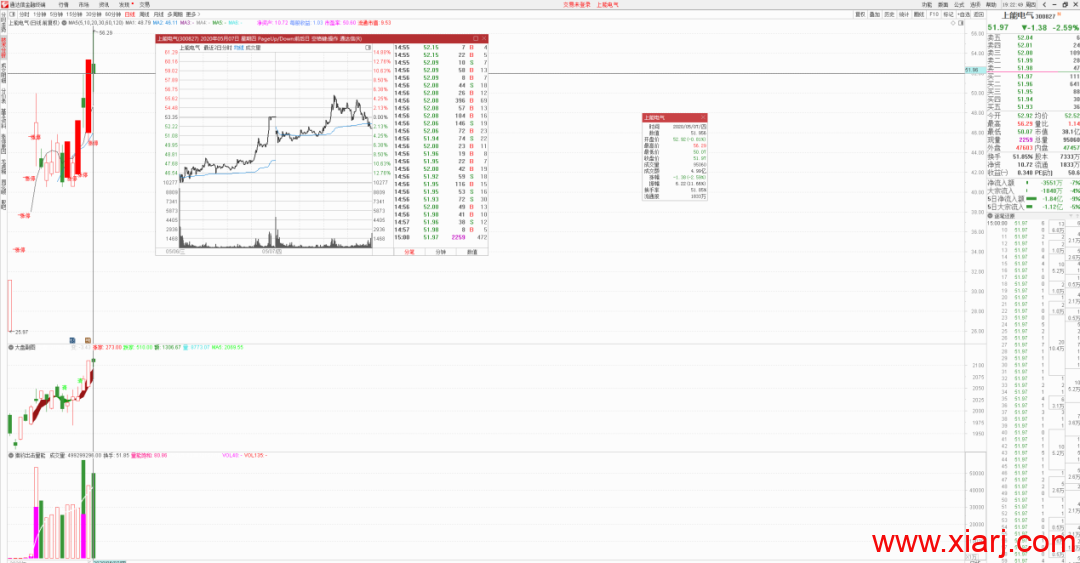Toggle side panel icon beside diamond
The width and height of the screenshot is (1080, 563).
click(x=961, y=23)
